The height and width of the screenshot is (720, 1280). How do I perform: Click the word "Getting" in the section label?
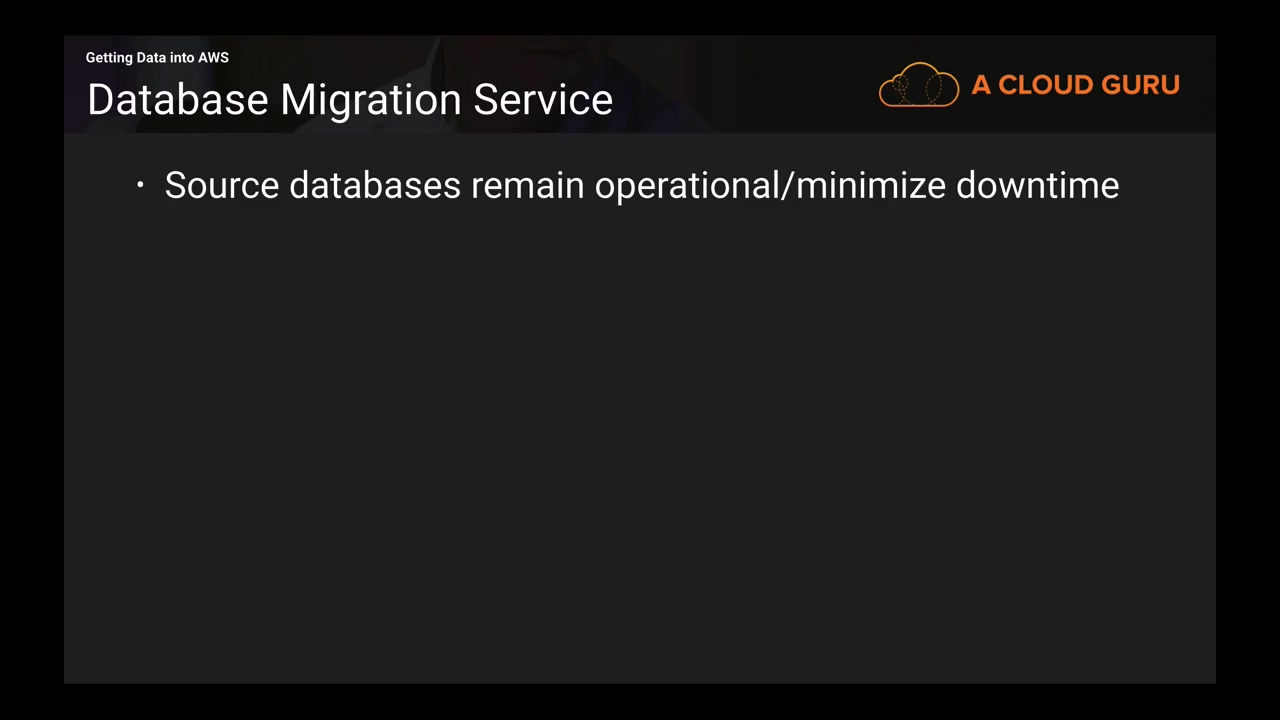pos(109,58)
